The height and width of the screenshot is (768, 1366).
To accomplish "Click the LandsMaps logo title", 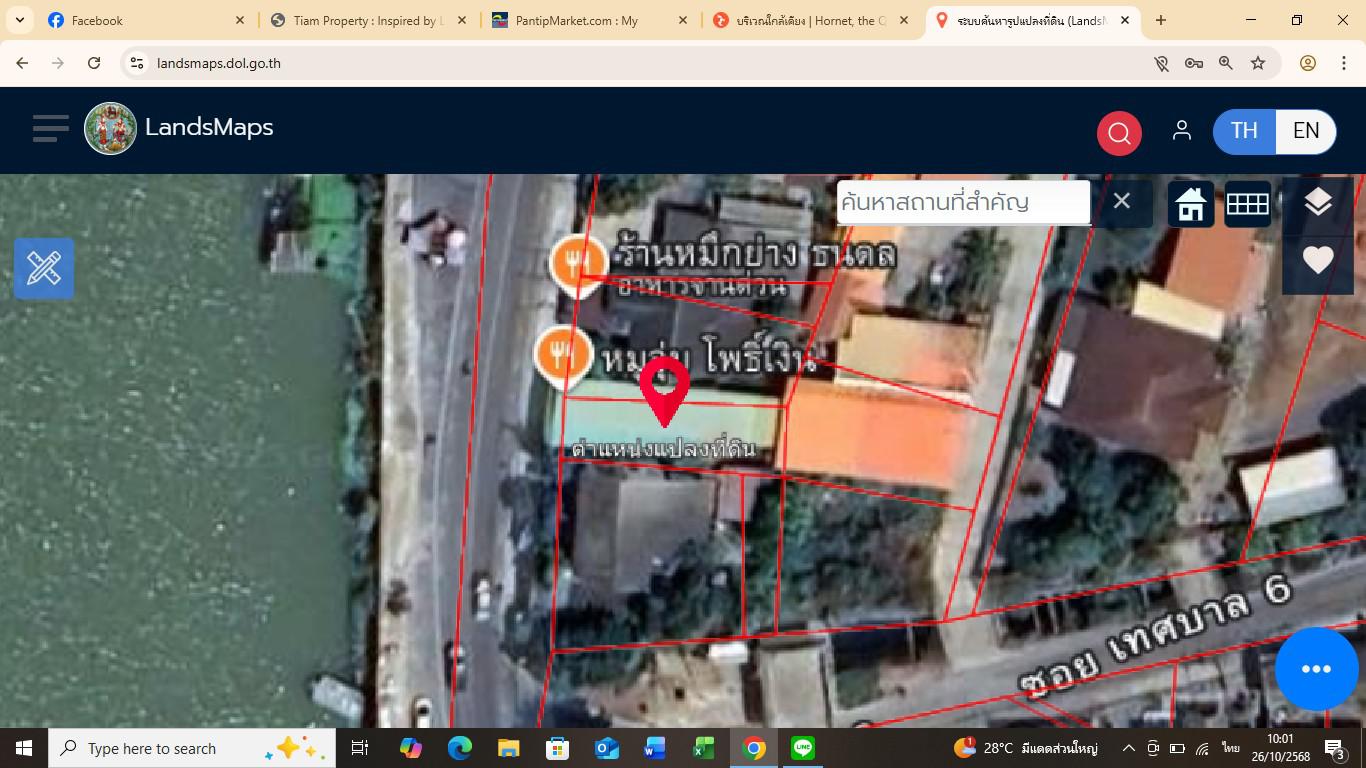I will pyautogui.click(x=209, y=128).
